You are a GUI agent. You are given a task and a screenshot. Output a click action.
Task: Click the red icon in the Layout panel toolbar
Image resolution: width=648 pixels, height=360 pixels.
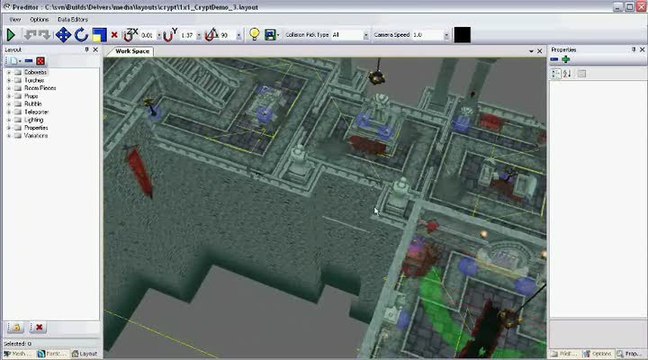(x=40, y=61)
